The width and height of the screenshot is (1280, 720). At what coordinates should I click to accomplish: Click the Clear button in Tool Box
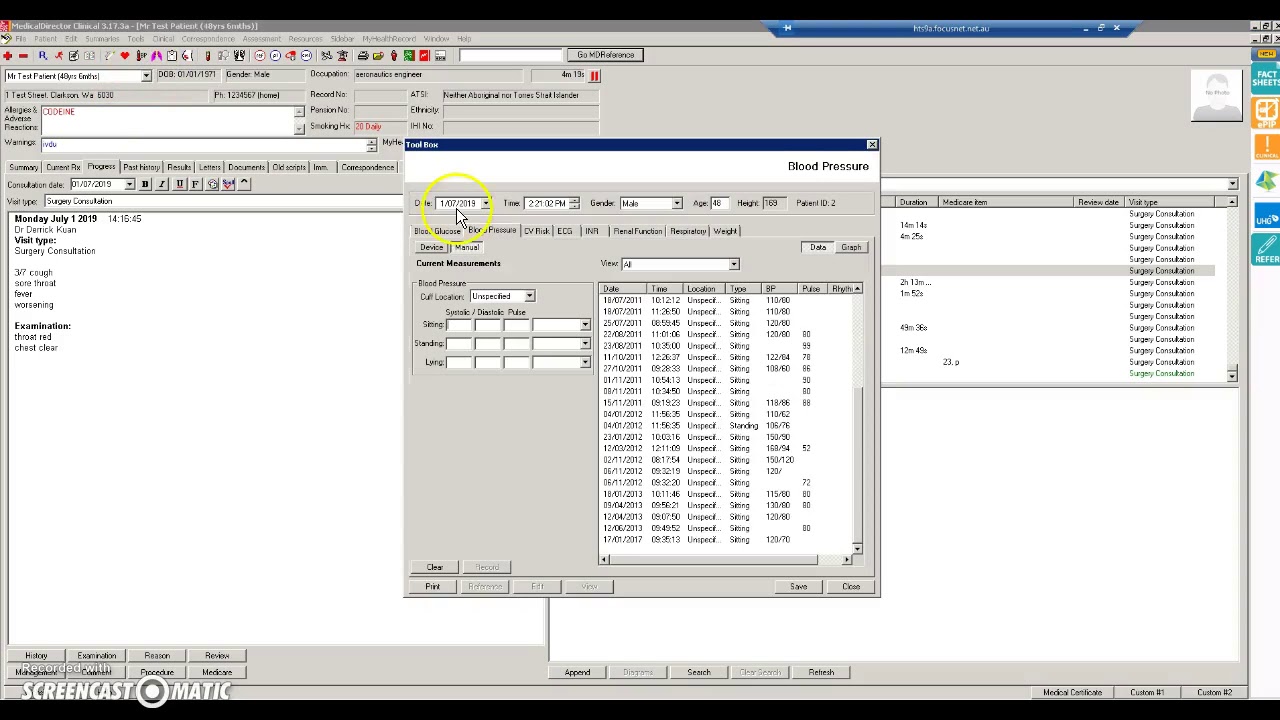point(435,567)
